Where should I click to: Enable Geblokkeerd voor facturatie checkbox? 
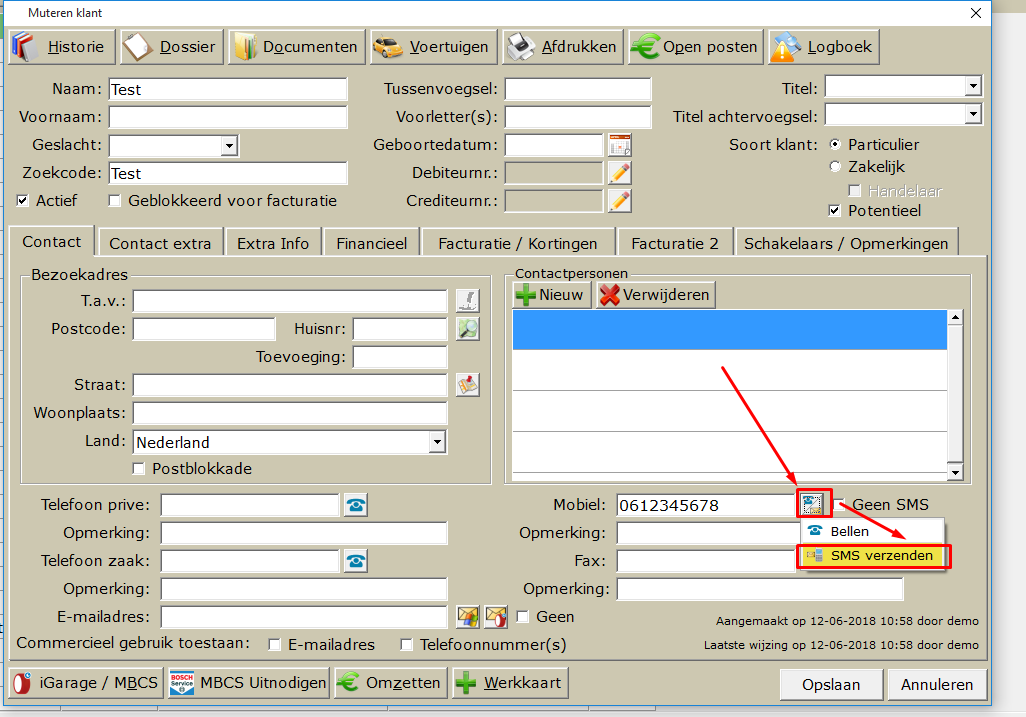pyautogui.click(x=115, y=201)
